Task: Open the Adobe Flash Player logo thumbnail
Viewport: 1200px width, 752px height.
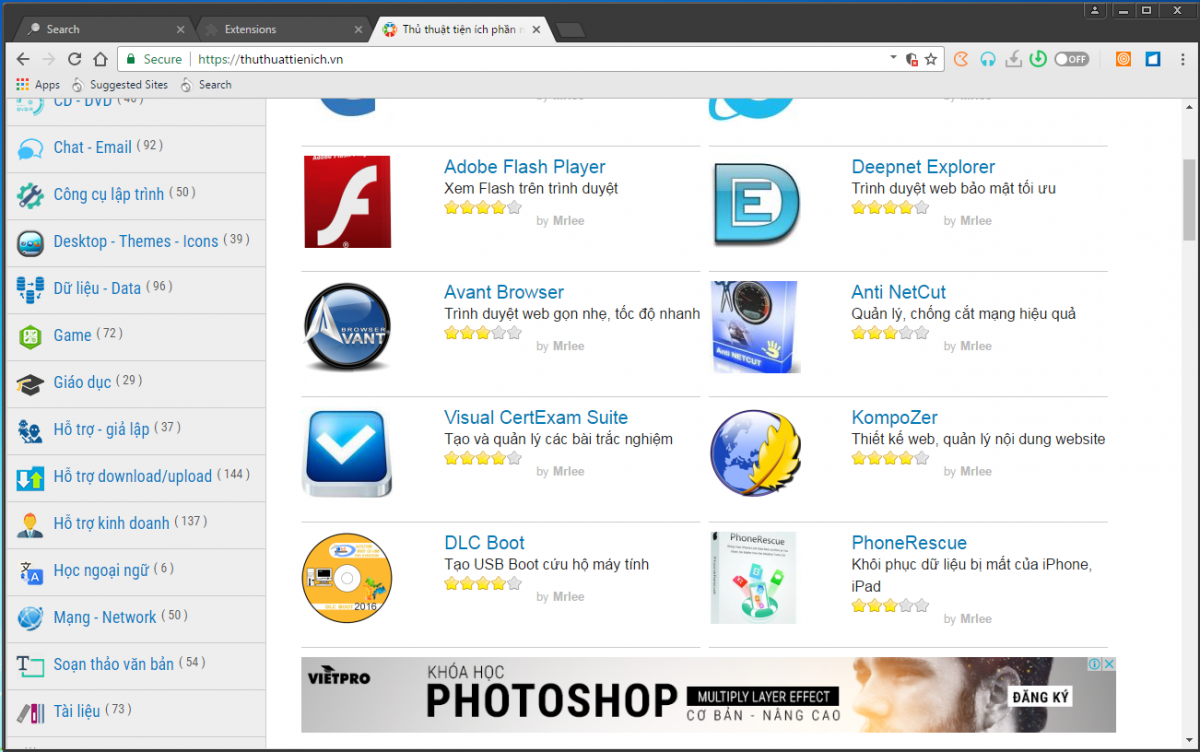Action: [347, 201]
